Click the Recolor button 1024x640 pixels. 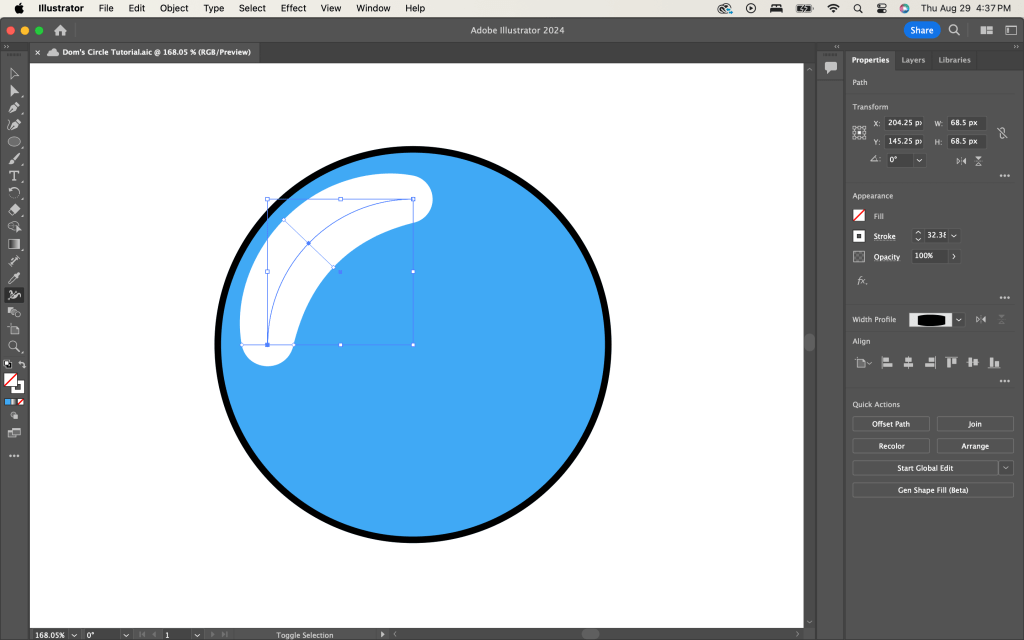pos(890,446)
